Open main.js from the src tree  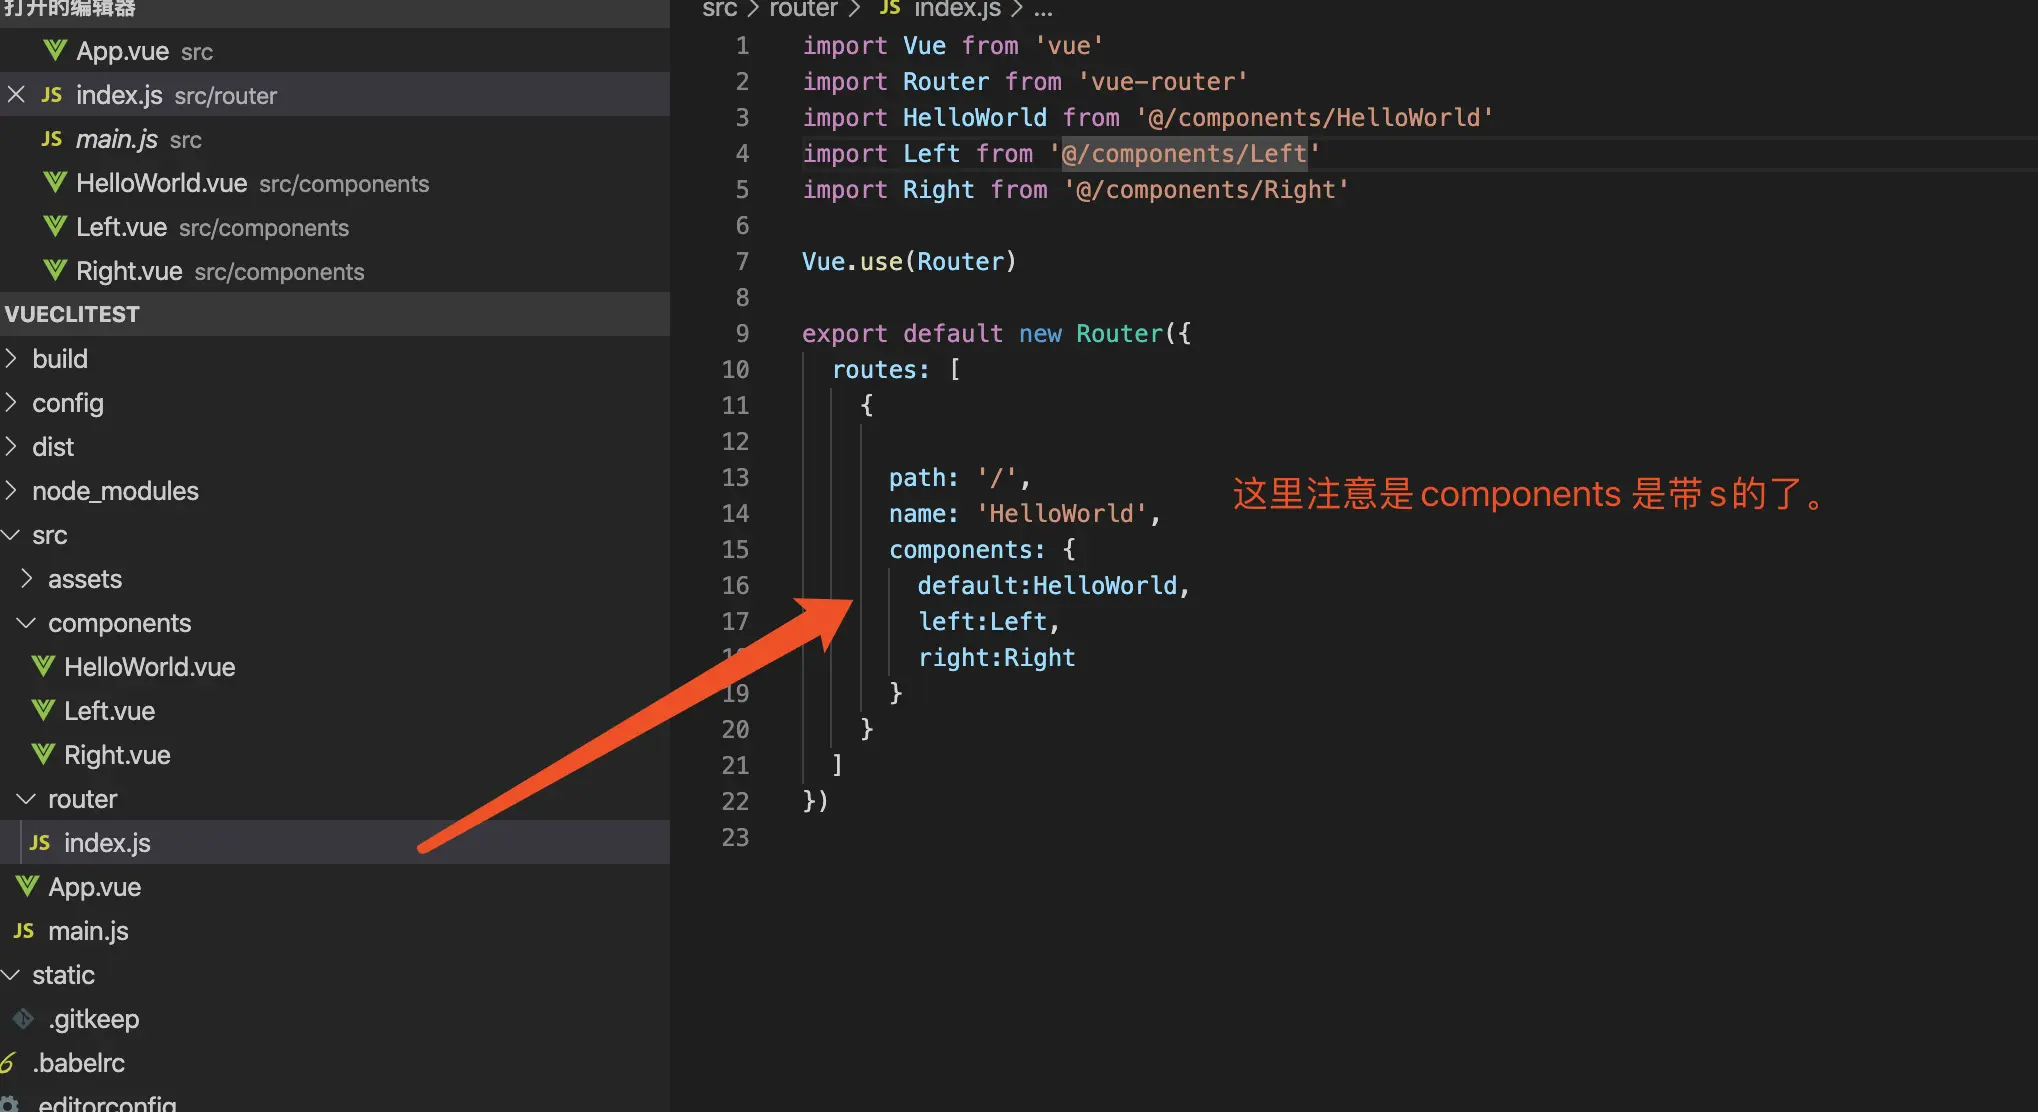coord(88,931)
